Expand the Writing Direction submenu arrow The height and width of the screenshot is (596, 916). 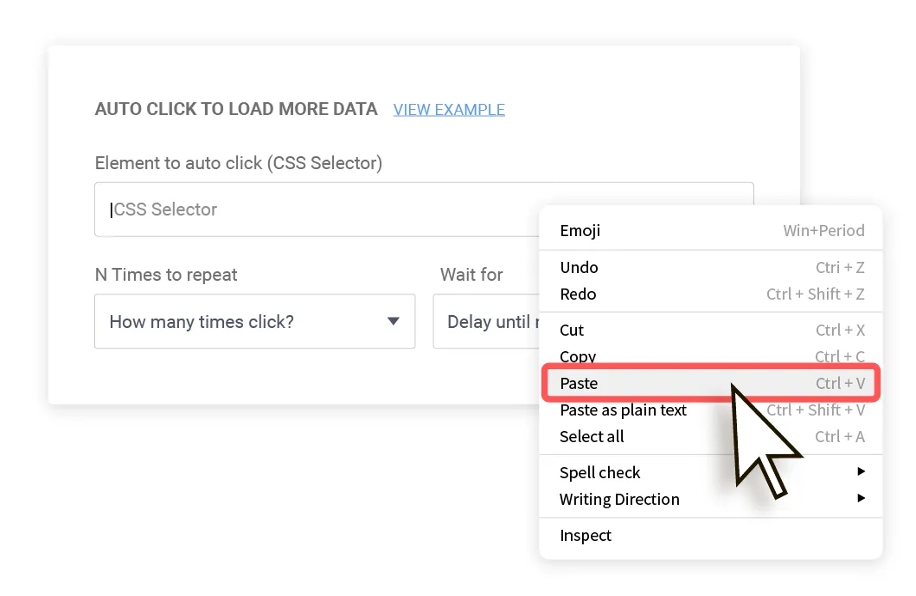click(x=861, y=498)
